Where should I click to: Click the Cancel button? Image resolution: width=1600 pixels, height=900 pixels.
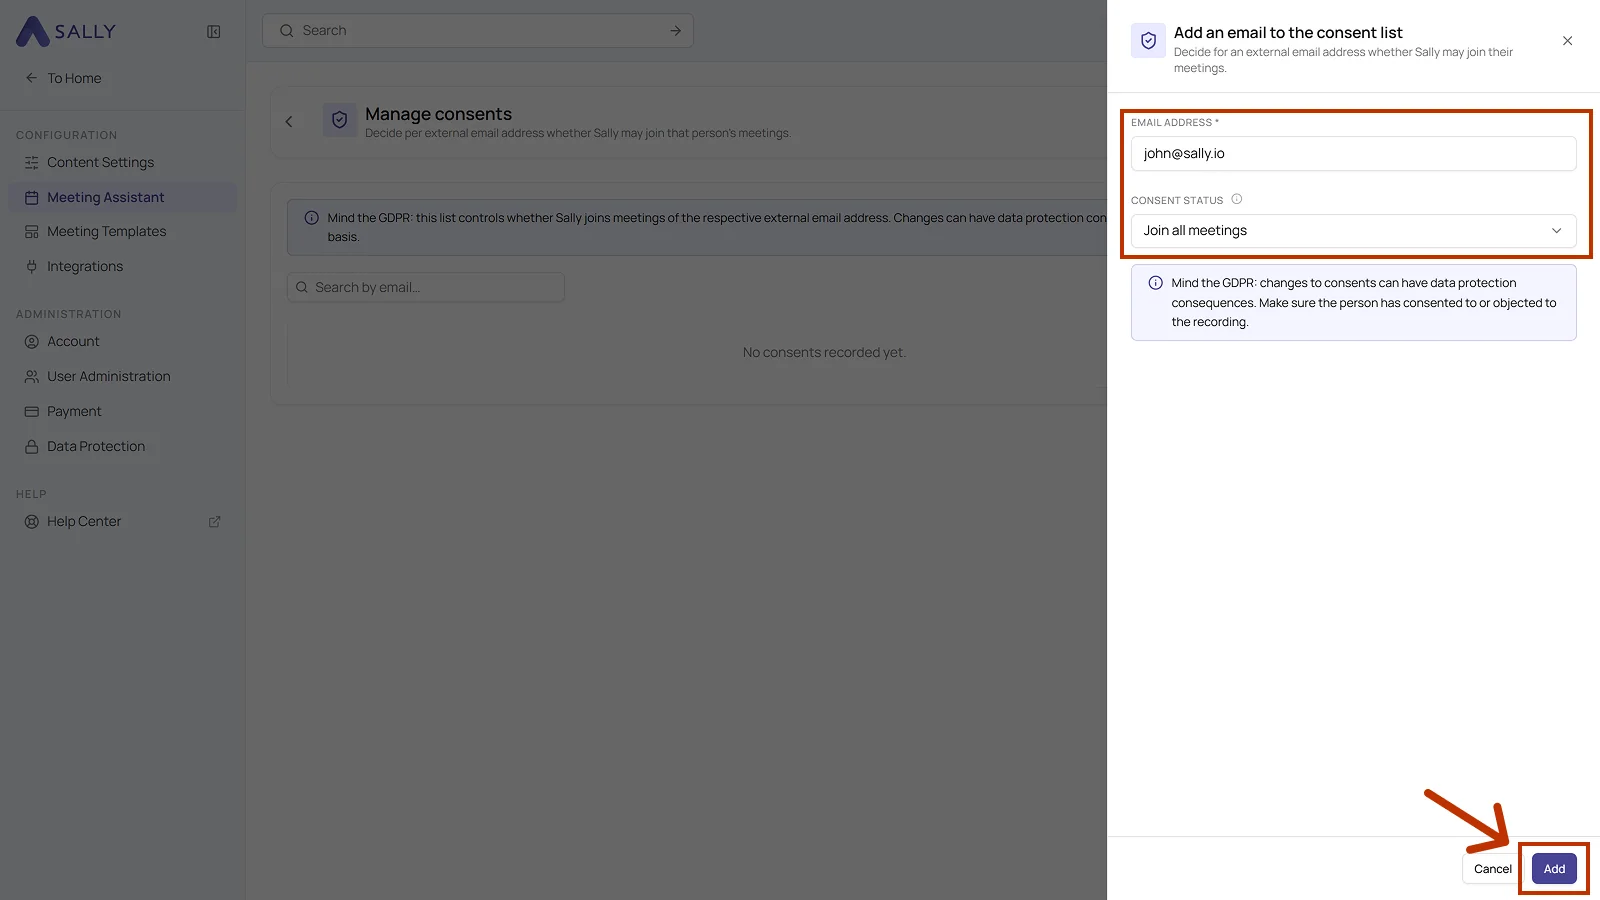point(1492,869)
